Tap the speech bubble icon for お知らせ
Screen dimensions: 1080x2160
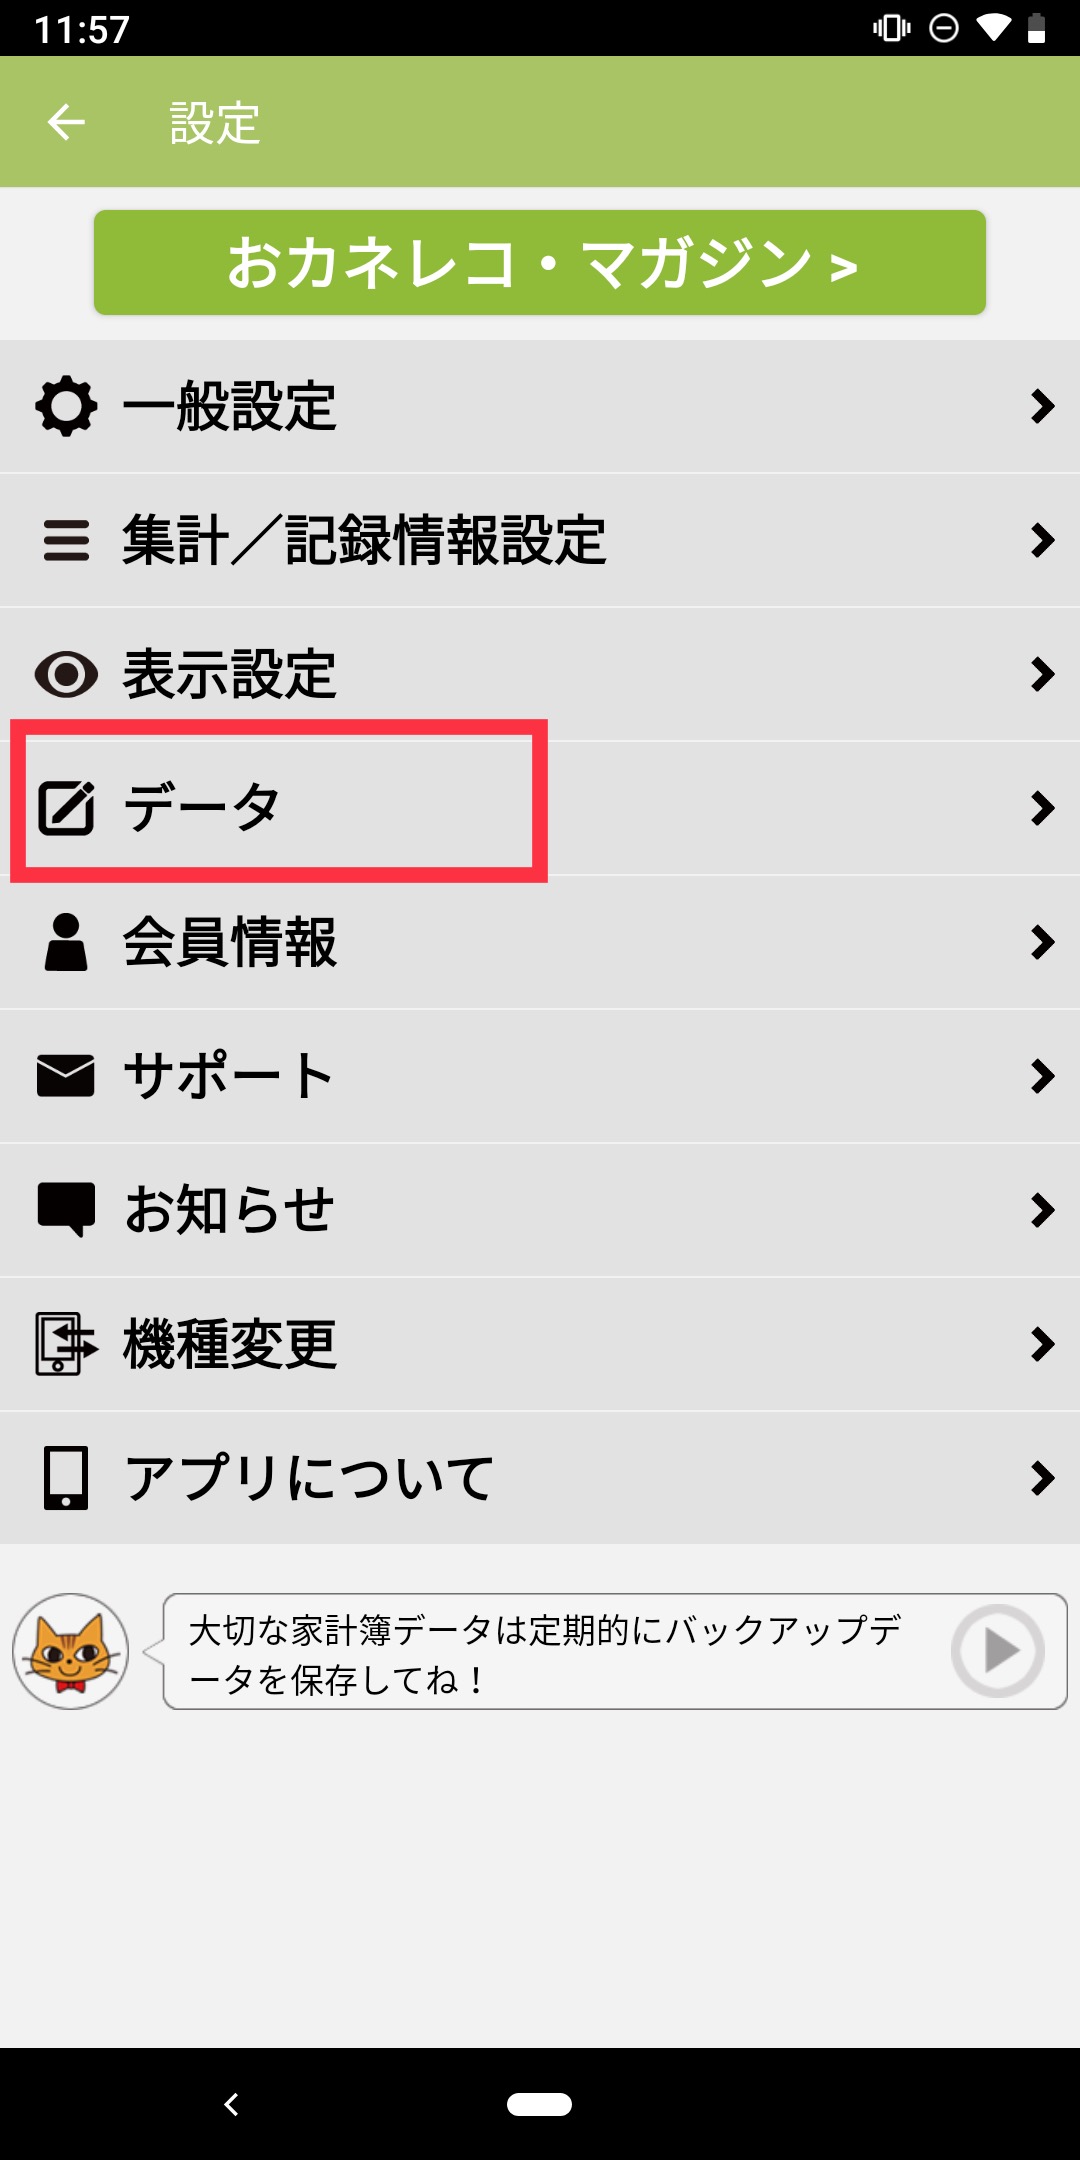pyautogui.click(x=66, y=1210)
